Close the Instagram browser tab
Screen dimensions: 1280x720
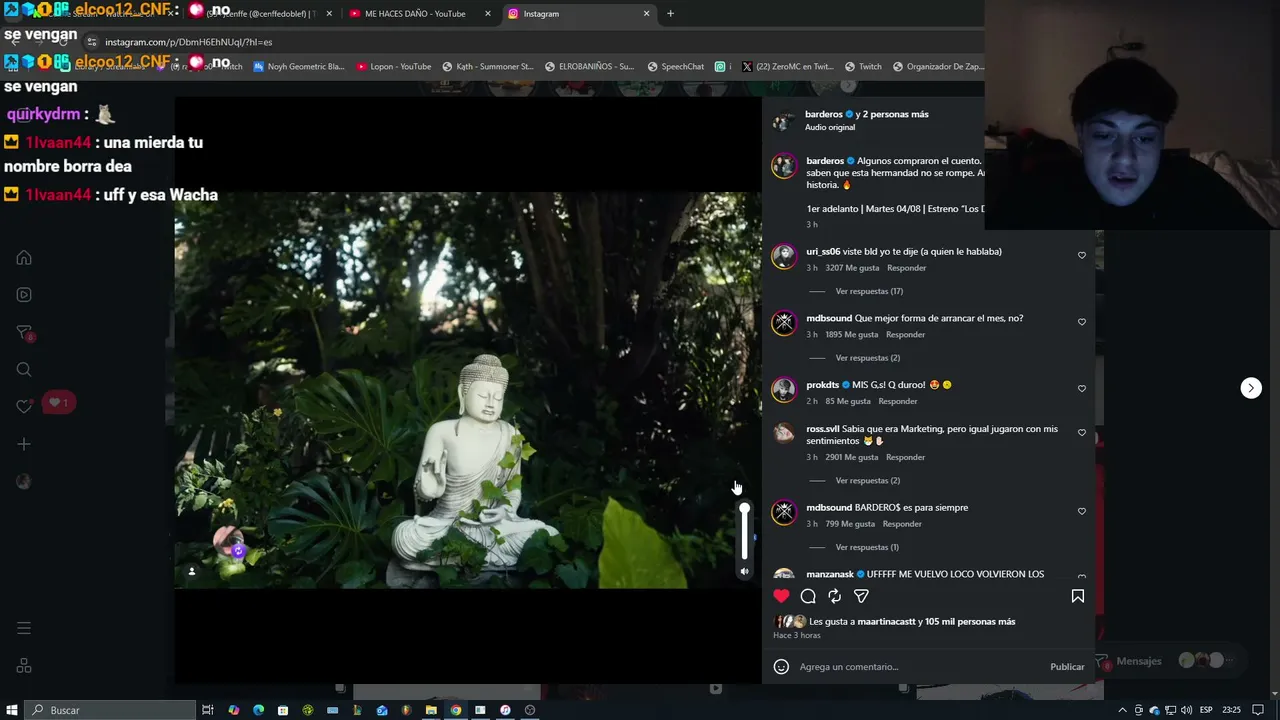click(x=646, y=14)
